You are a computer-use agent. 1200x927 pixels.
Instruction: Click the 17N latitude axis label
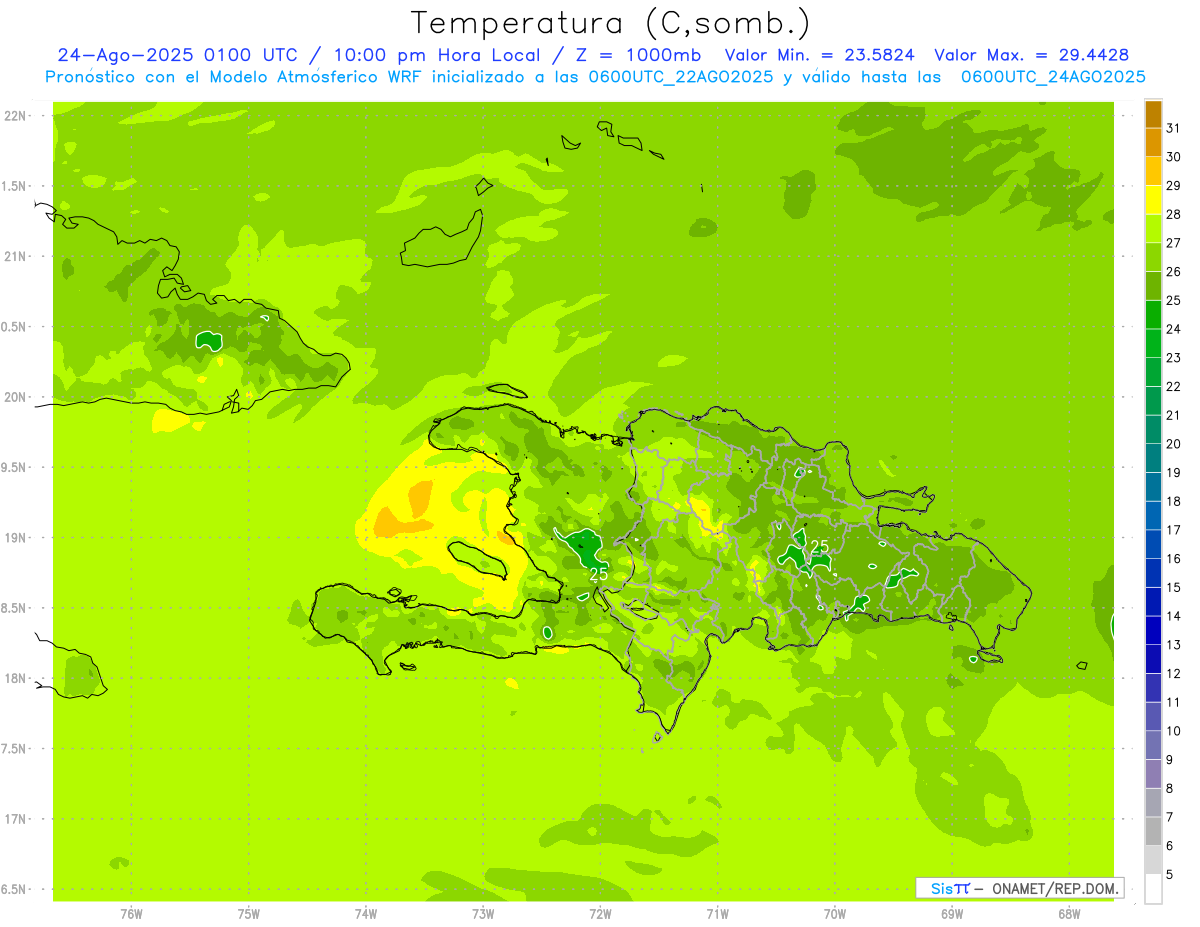click(x=17, y=819)
